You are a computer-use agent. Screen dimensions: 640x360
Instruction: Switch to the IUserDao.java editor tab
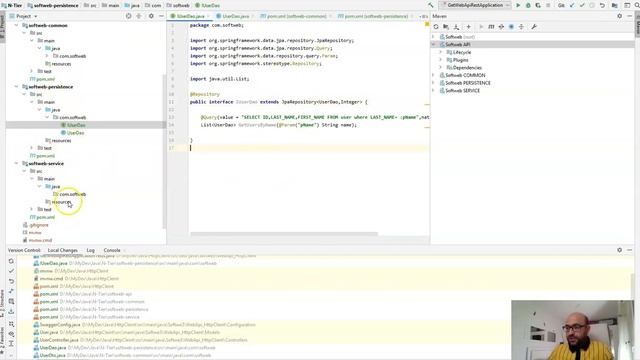[x=190, y=16]
